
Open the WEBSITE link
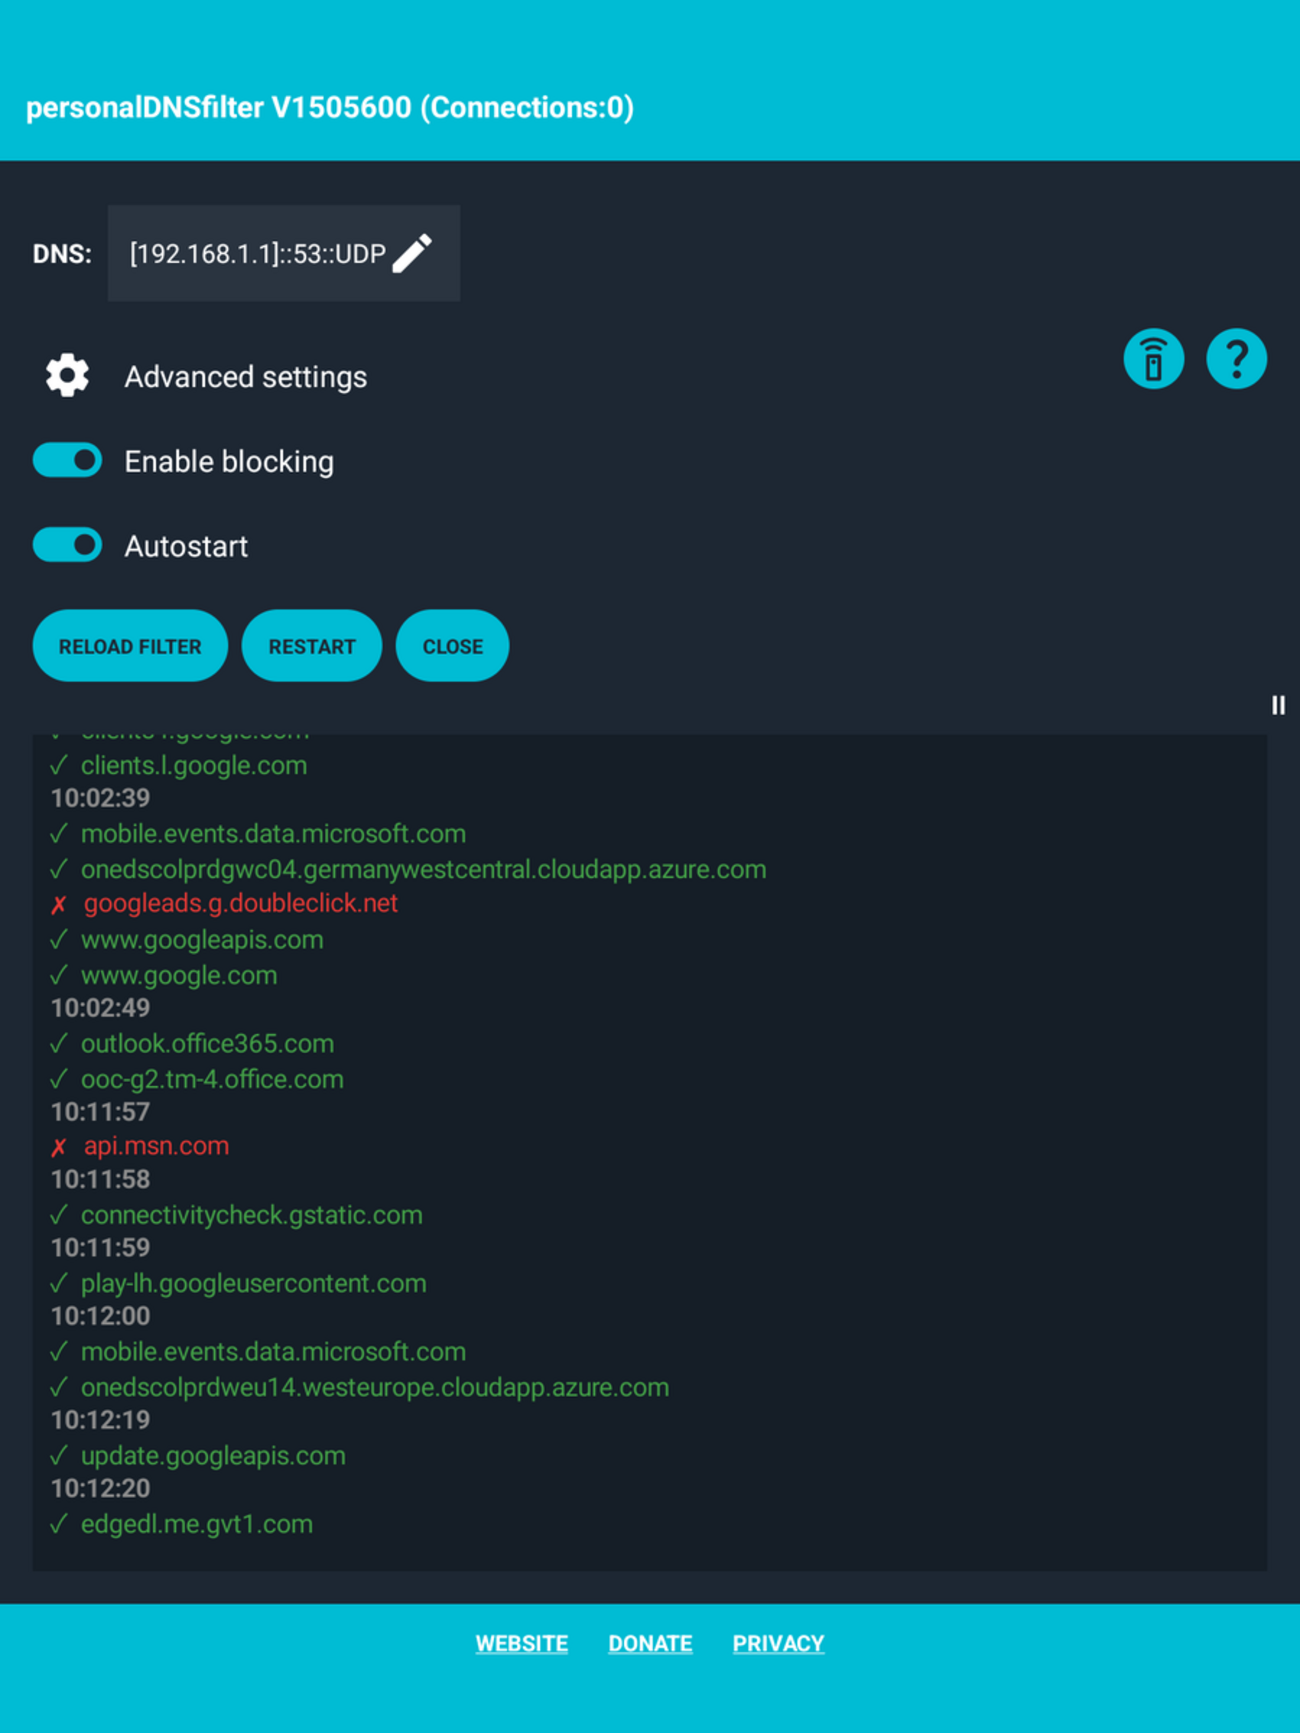point(522,1643)
